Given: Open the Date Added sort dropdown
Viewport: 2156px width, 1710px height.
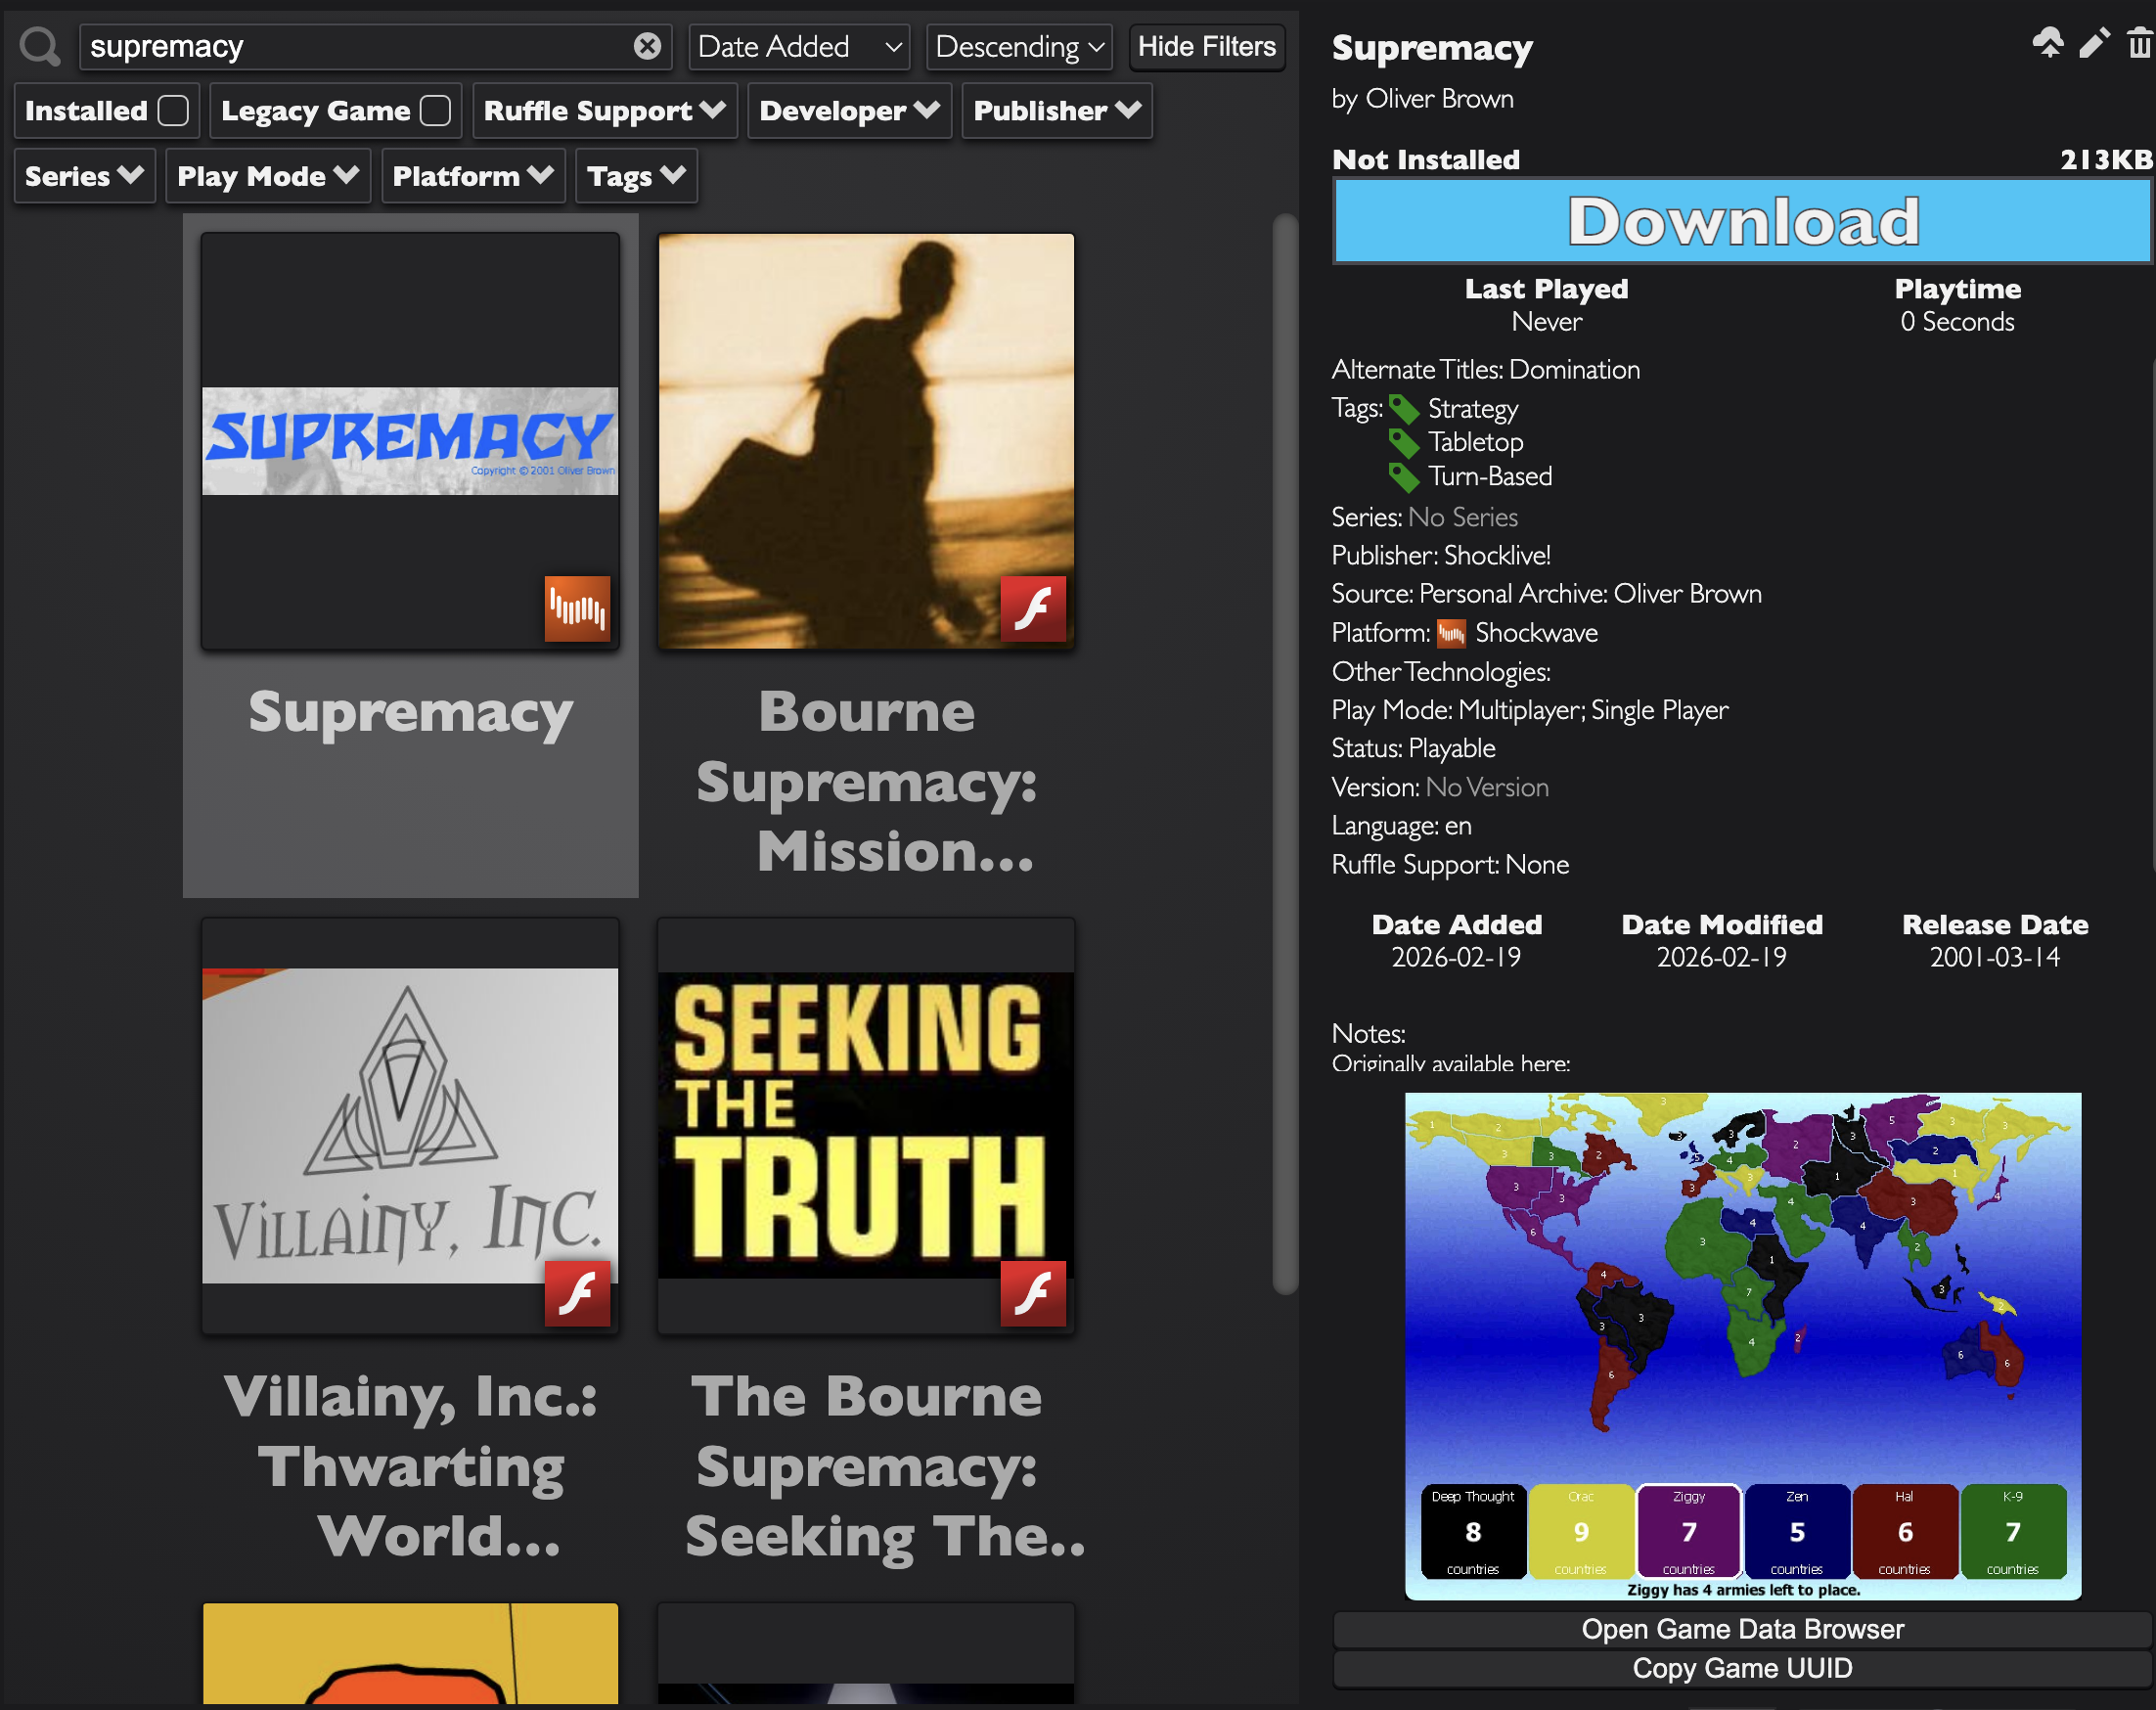Looking at the screenshot, I should [799, 46].
